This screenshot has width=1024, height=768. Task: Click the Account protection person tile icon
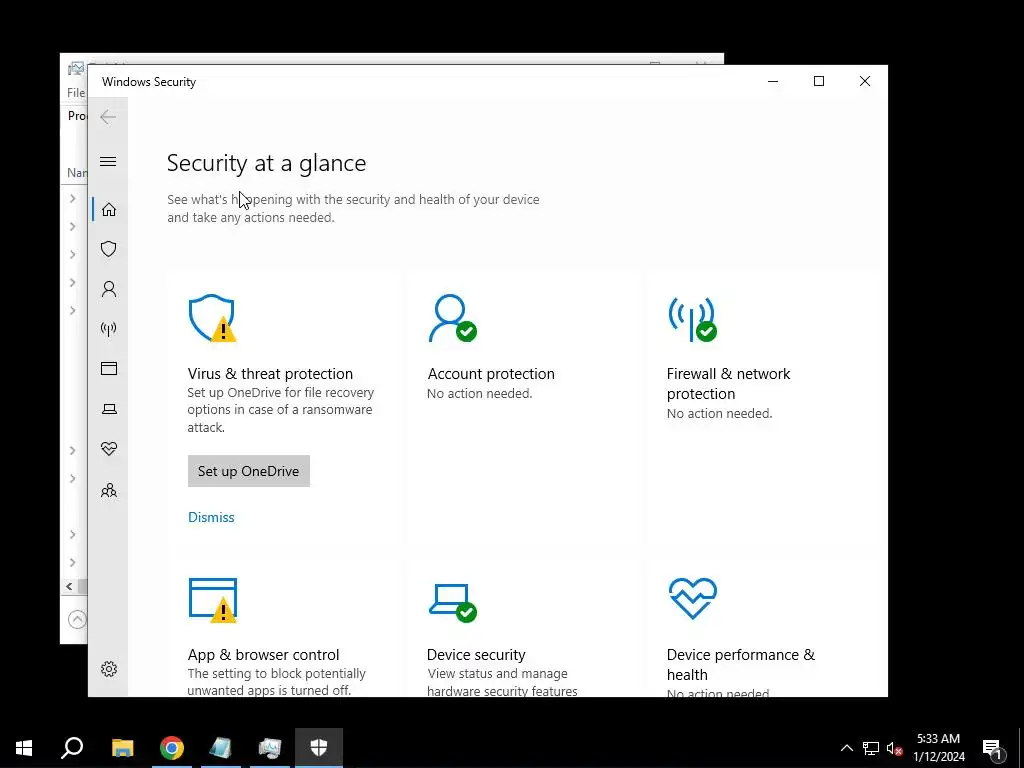coord(452,318)
